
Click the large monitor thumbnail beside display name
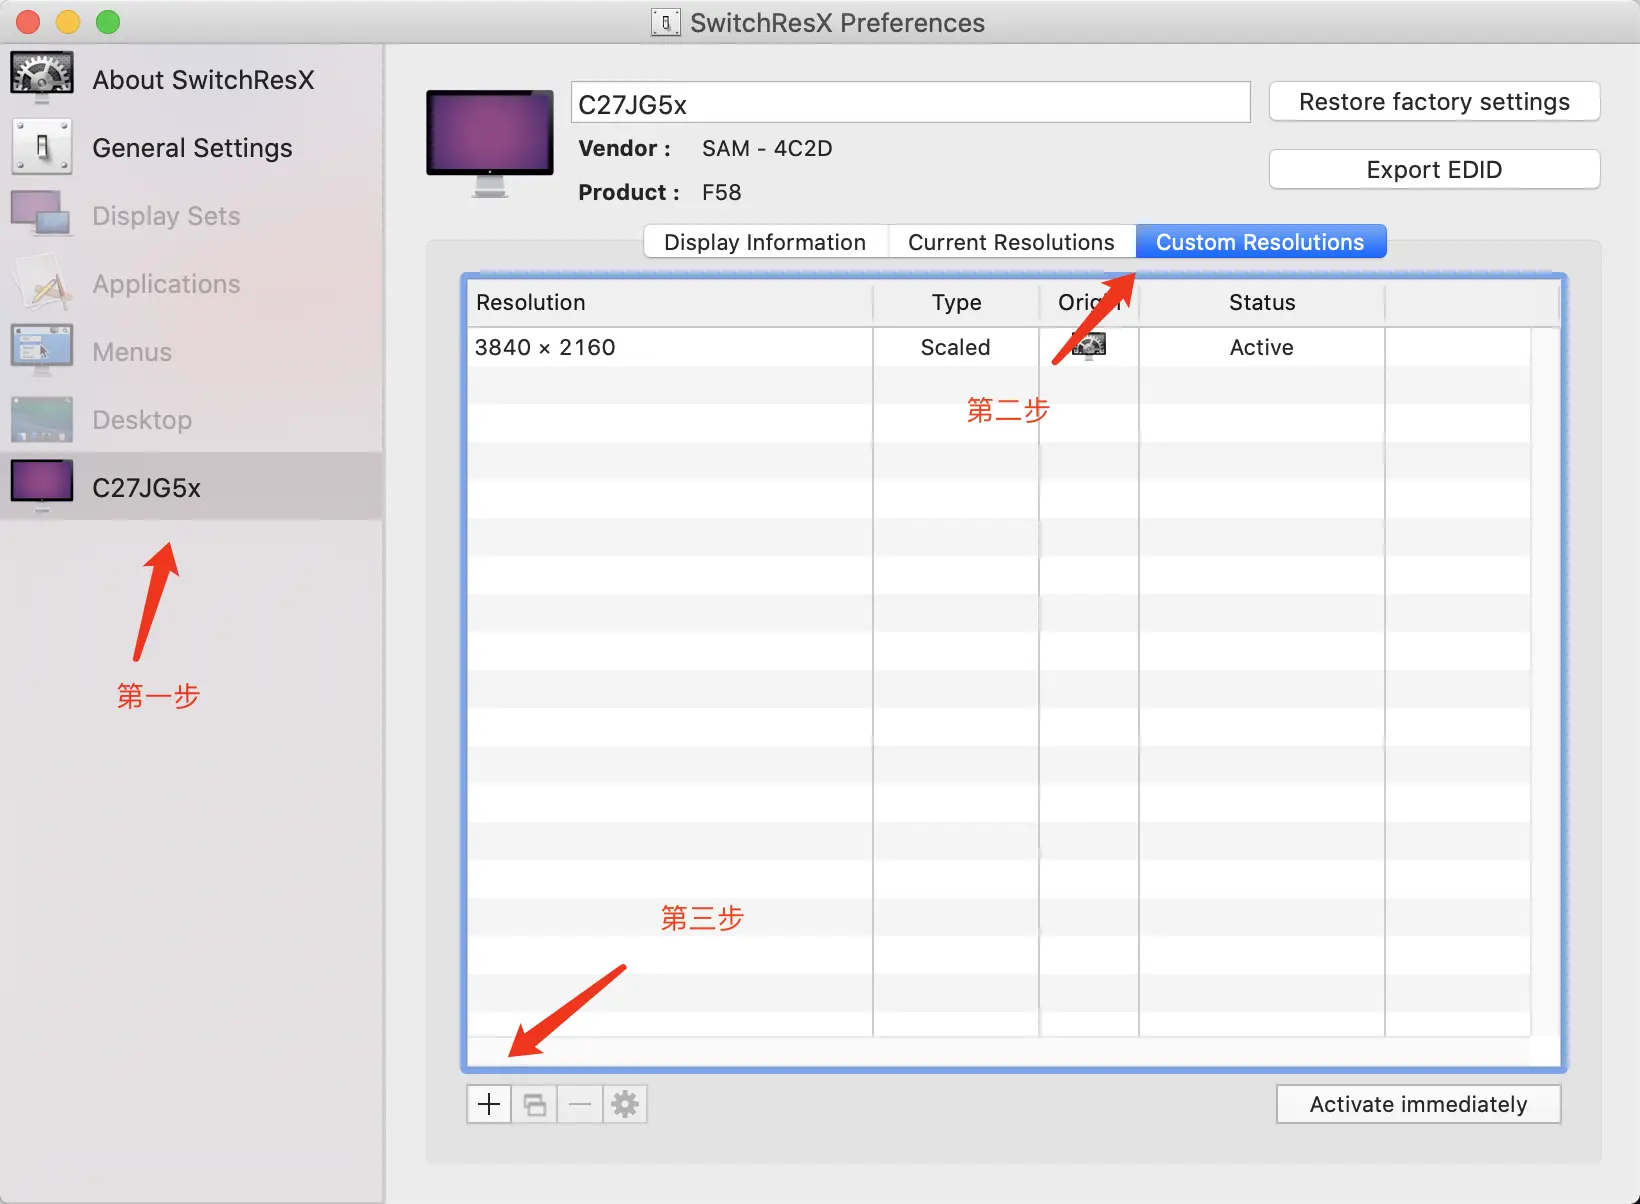490,143
